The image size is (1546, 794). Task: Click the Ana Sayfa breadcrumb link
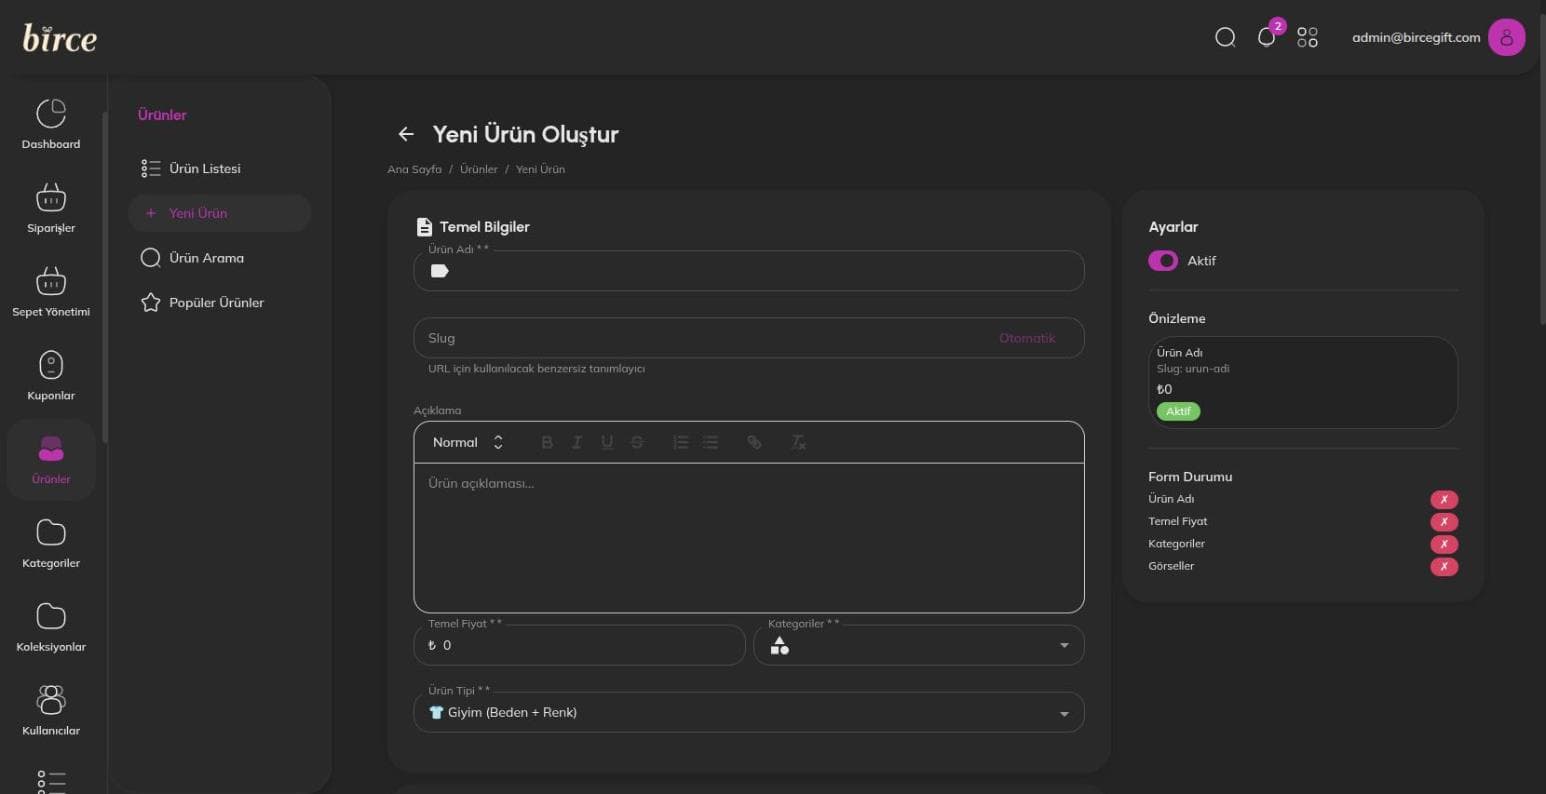coord(414,170)
